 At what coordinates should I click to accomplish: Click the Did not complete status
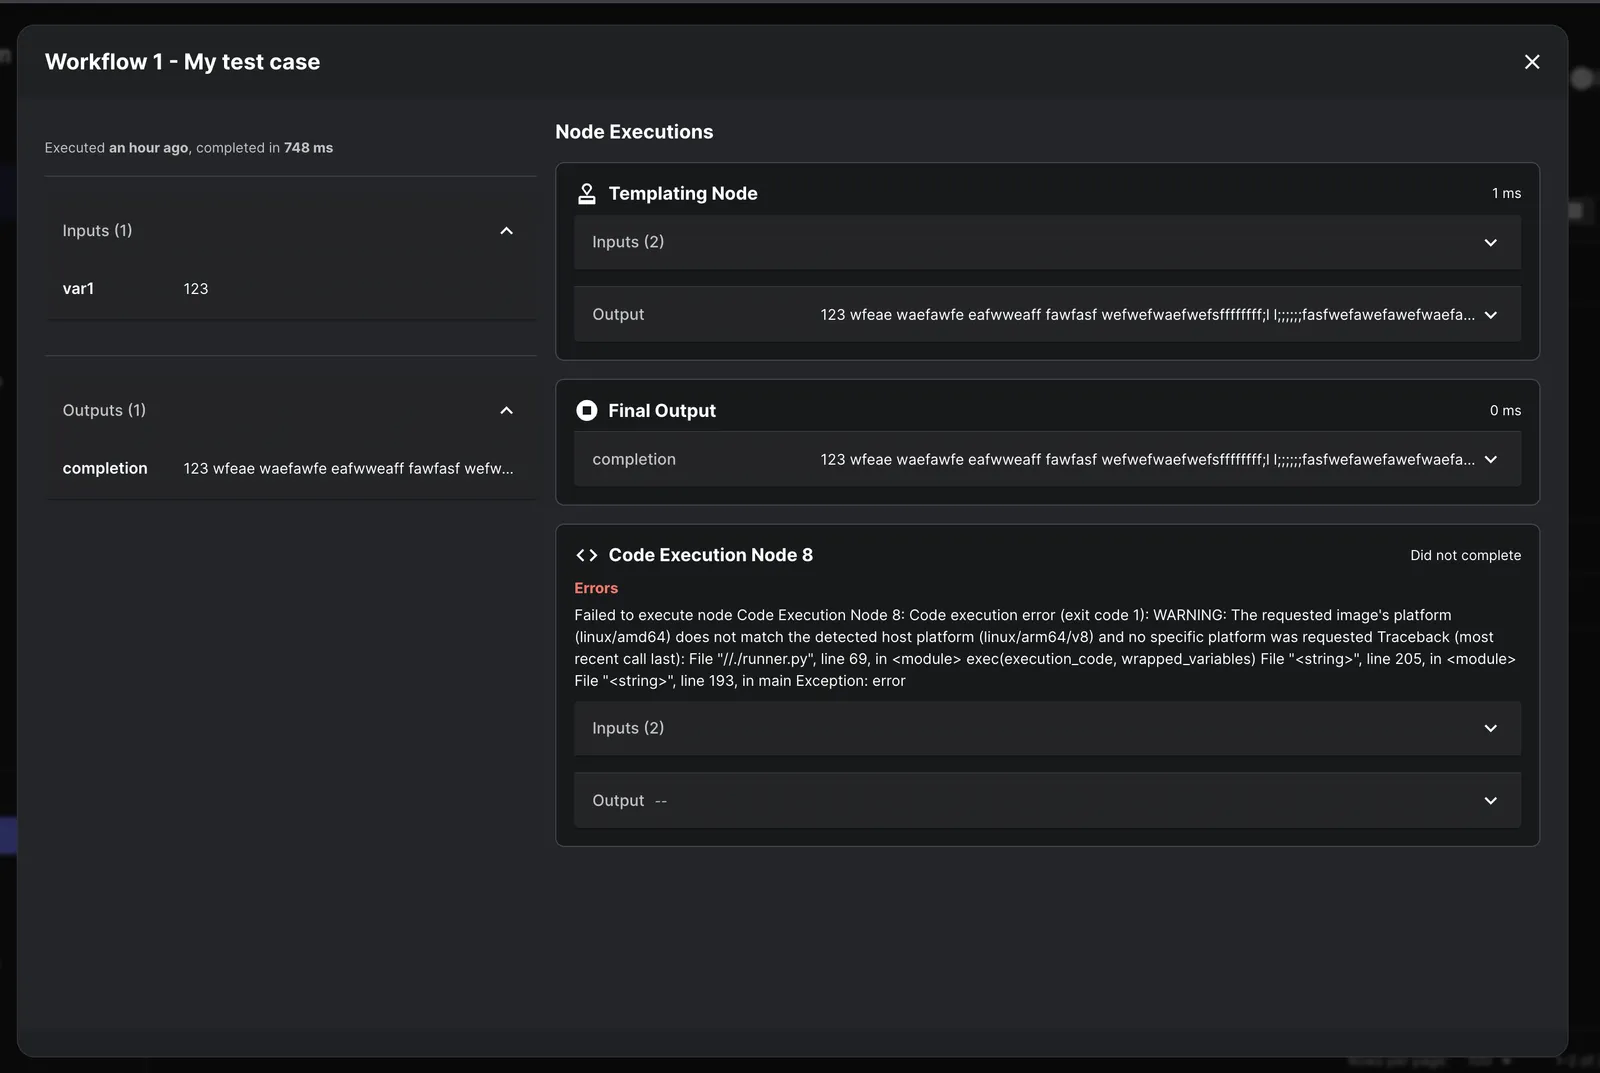1465,555
